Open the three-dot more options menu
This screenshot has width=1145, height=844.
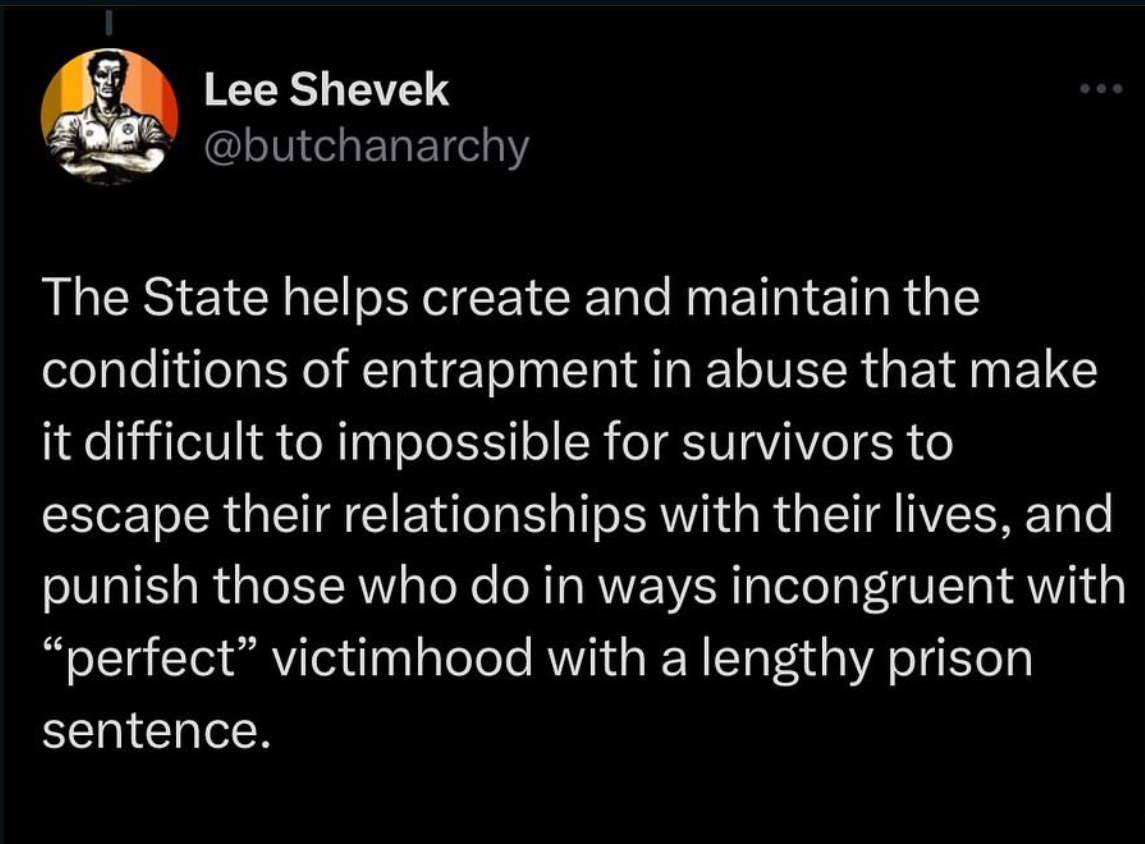coord(1103,88)
